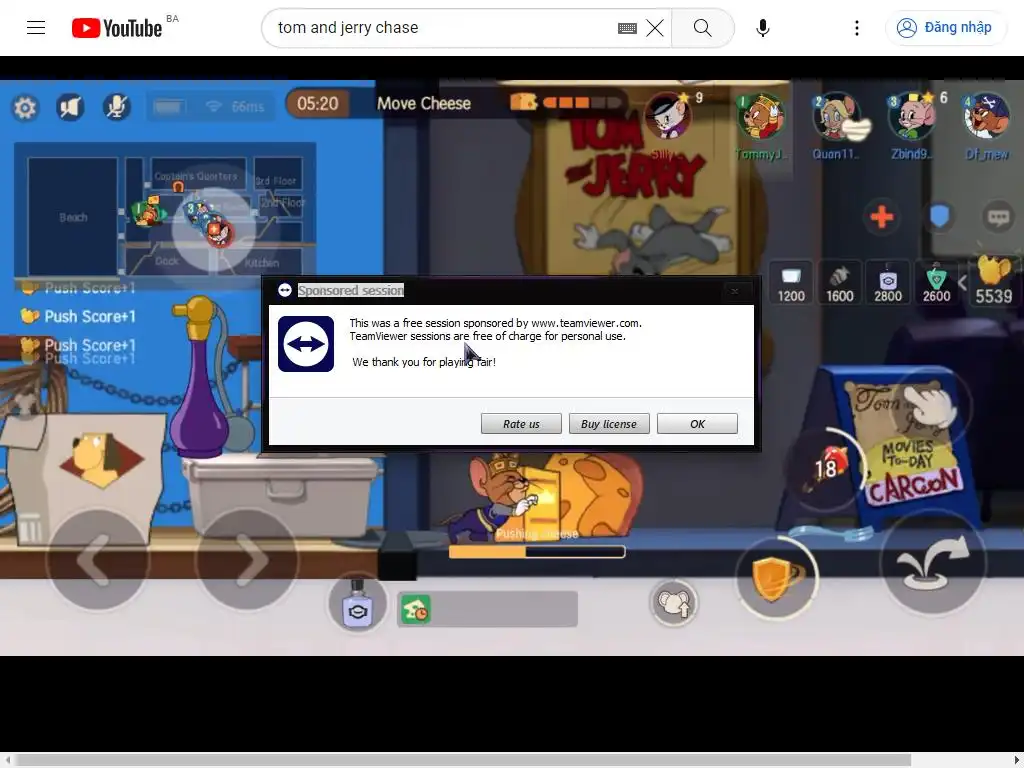Click the Sponsored session title text
The image size is (1024, 768).
coord(351,291)
